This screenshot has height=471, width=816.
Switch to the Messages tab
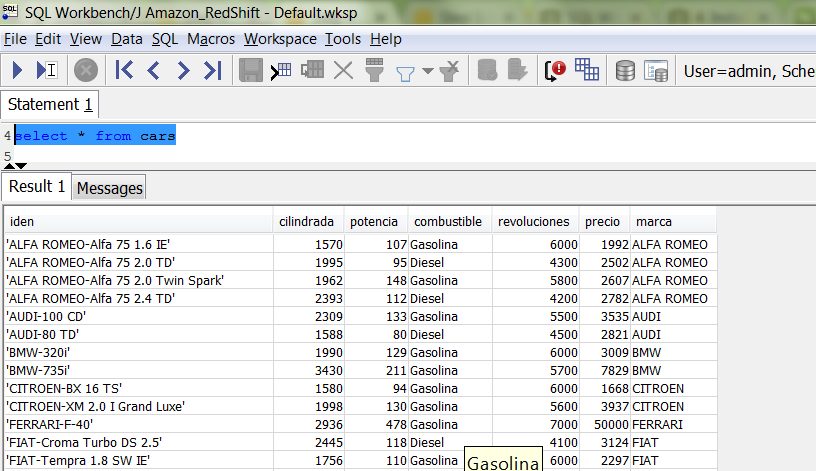(x=109, y=188)
